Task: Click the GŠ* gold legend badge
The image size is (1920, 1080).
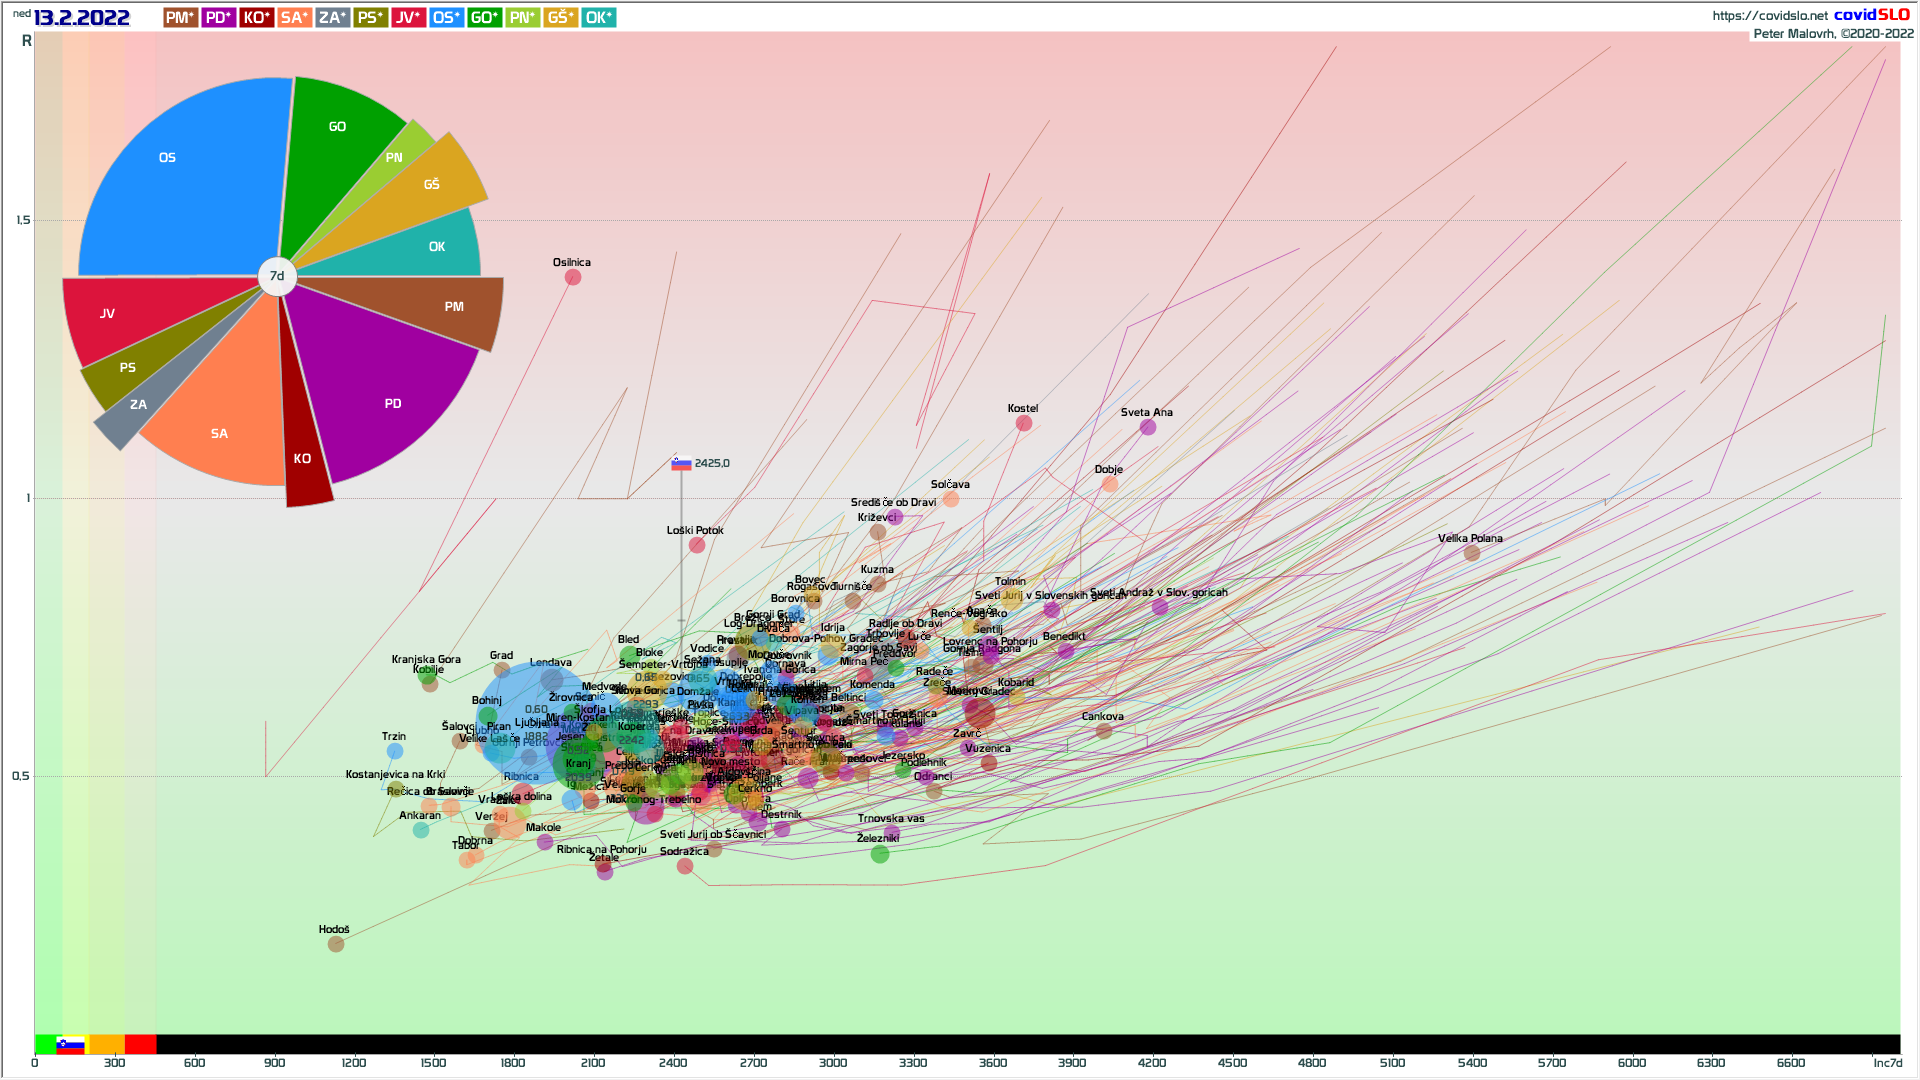Action: click(x=560, y=18)
